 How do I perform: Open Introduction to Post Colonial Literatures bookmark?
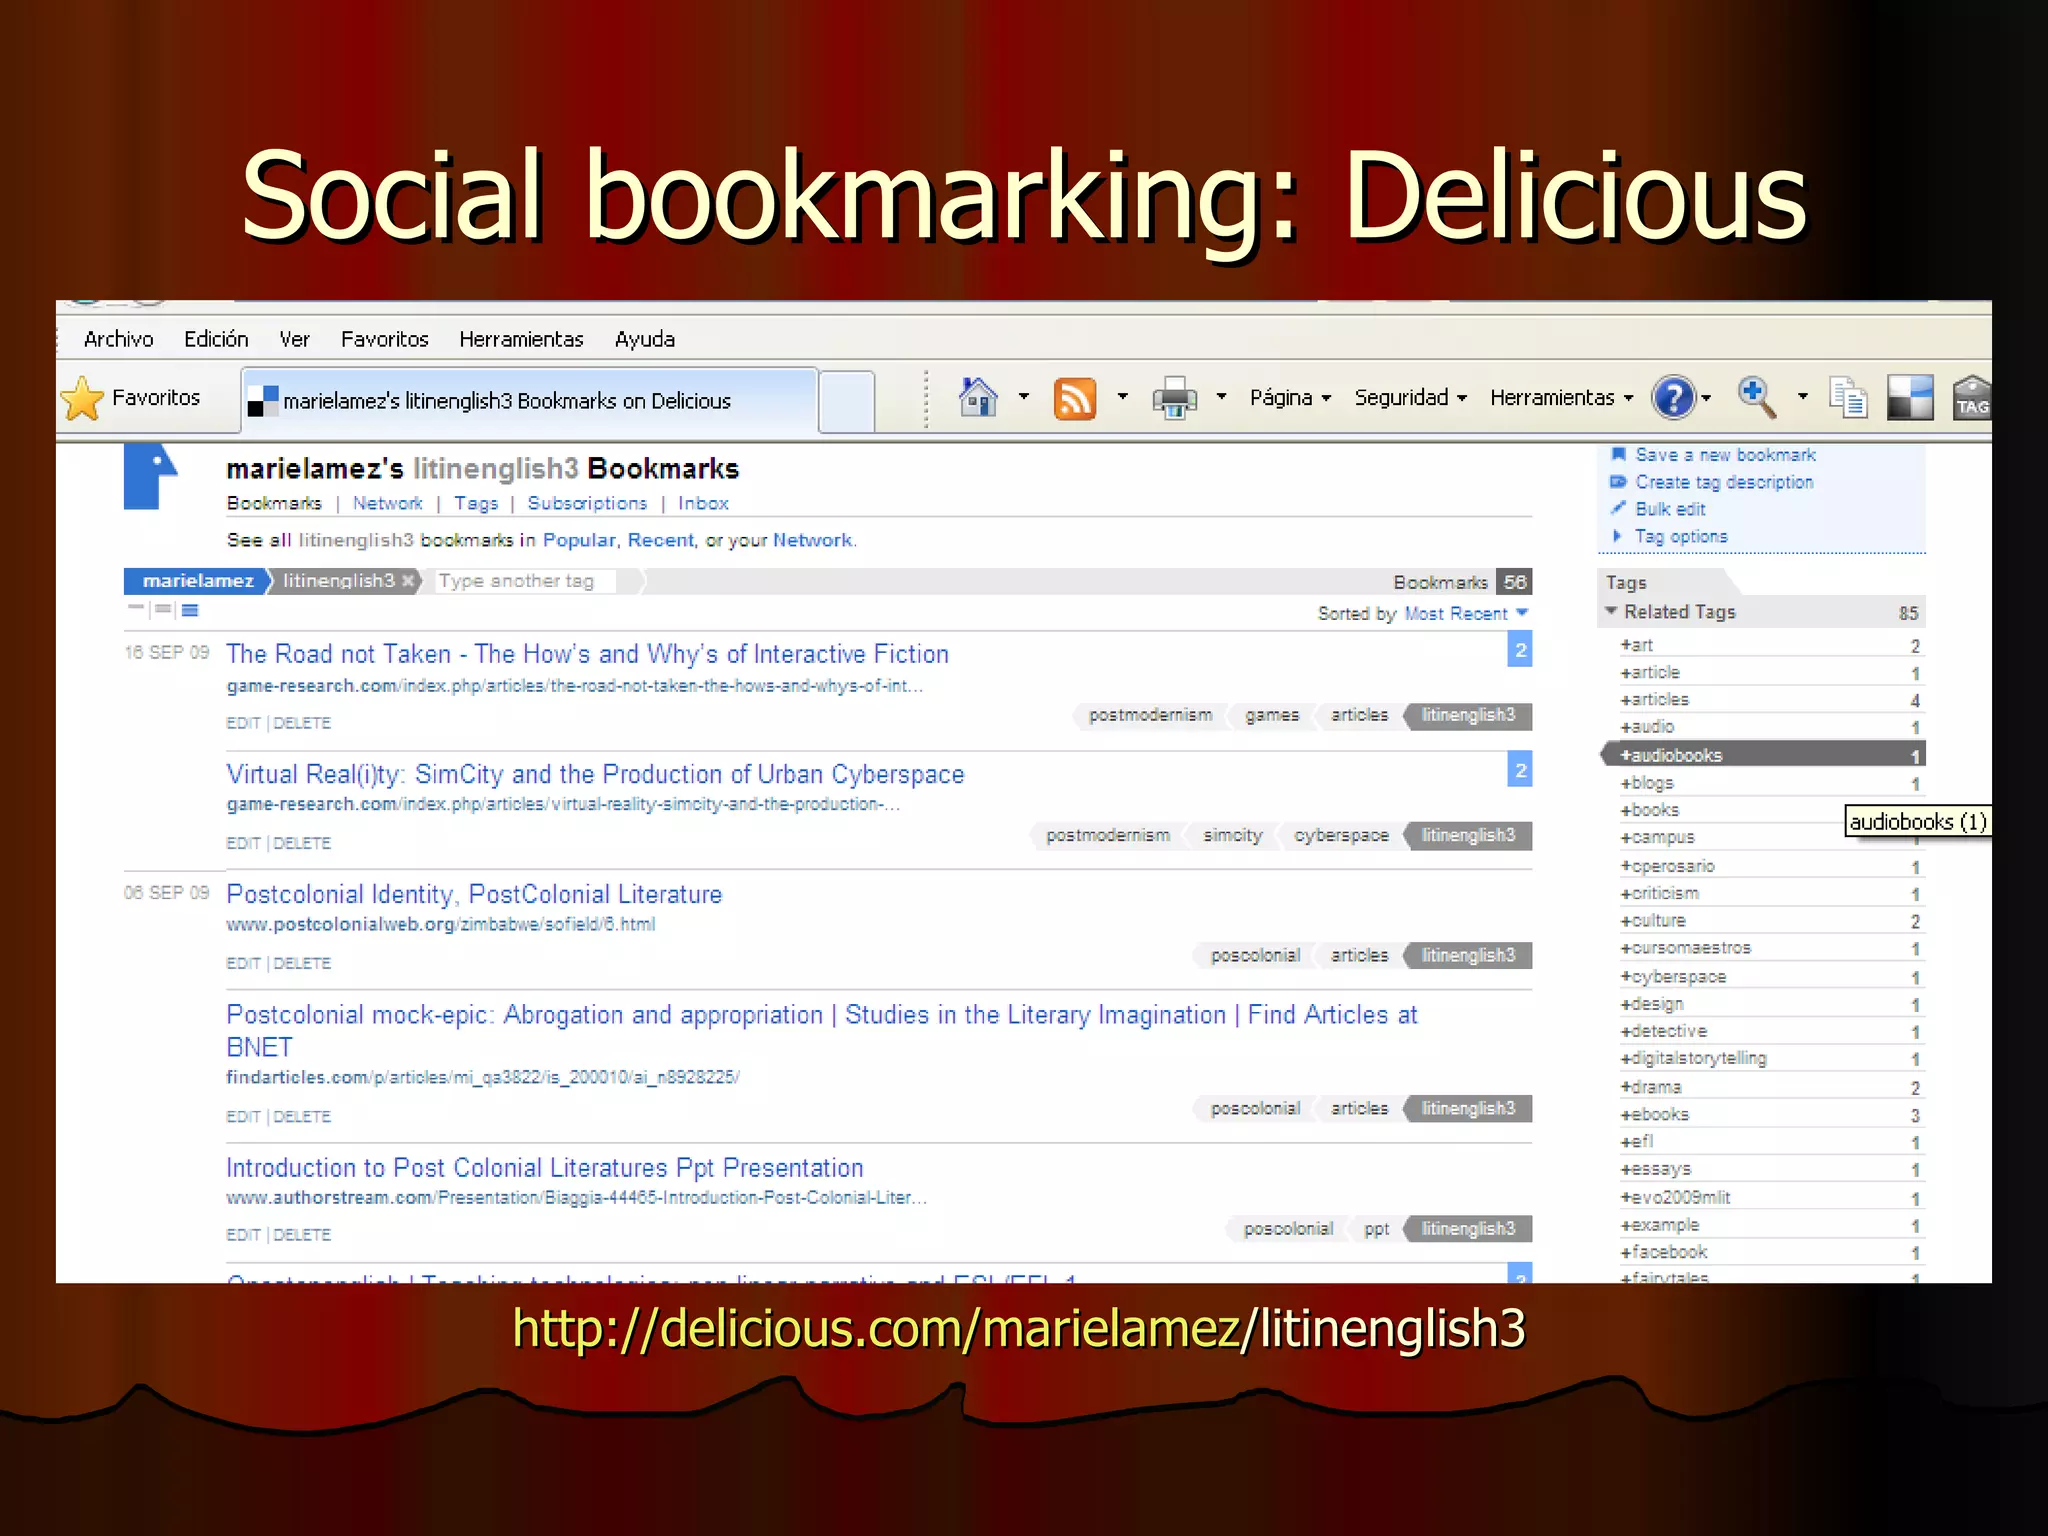[x=544, y=1168]
